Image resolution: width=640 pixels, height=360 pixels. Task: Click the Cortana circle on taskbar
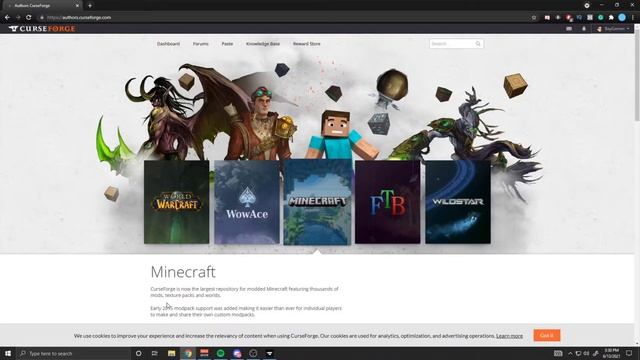(x=138, y=353)
